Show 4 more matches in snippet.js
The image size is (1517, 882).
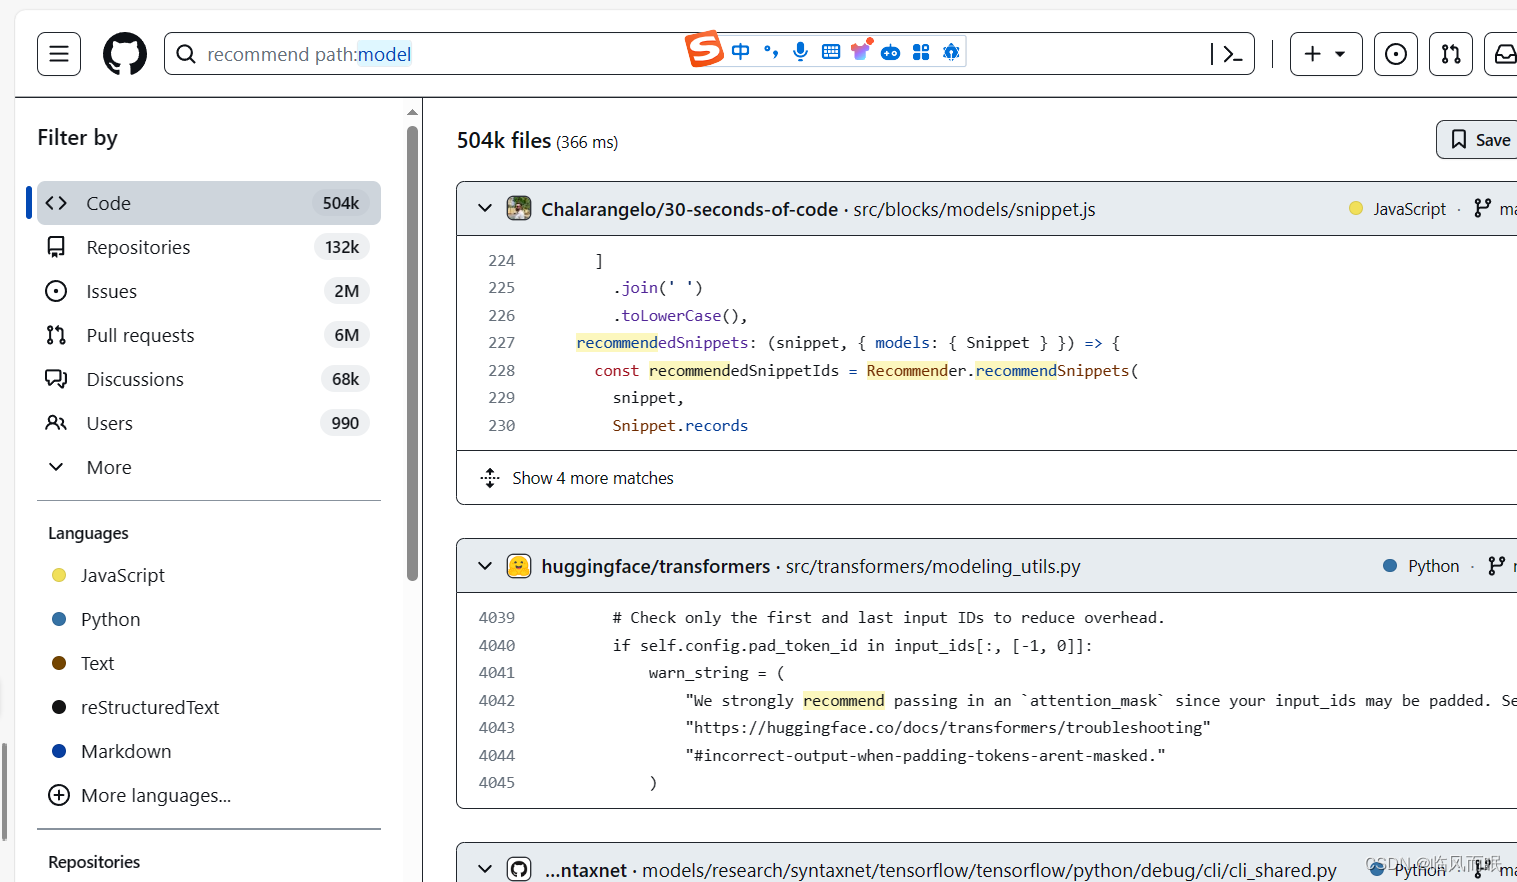(x=592, y=478)
